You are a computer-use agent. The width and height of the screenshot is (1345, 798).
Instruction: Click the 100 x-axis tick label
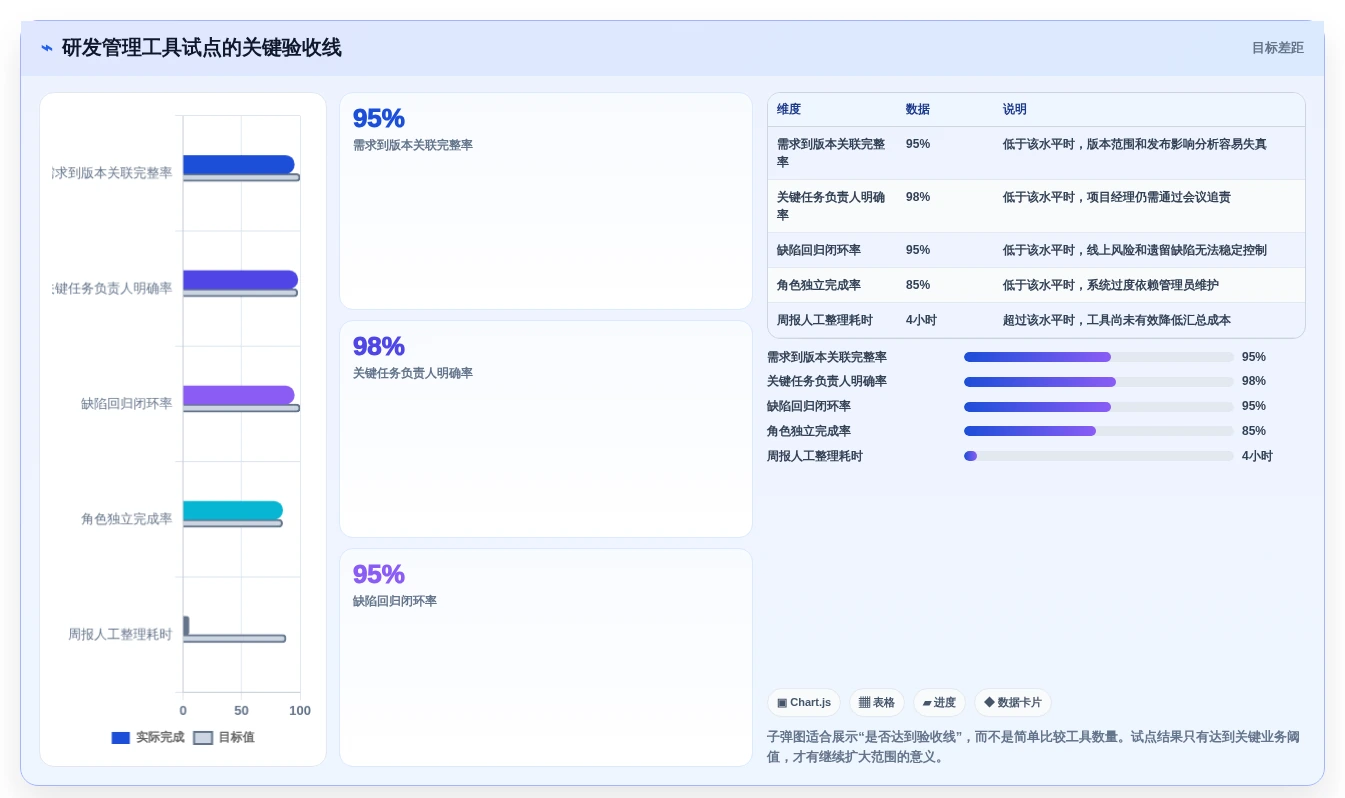coord(300,711)
